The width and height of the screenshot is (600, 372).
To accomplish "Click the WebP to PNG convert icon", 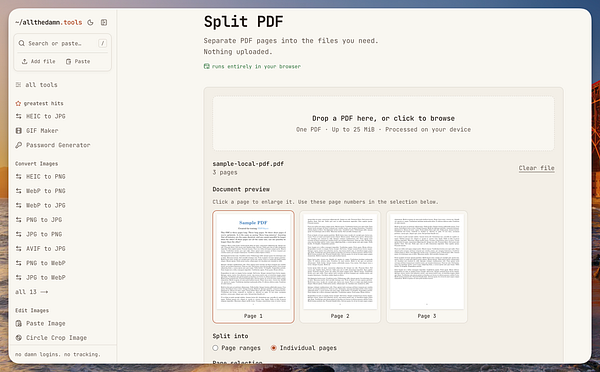I will point(18,191).
